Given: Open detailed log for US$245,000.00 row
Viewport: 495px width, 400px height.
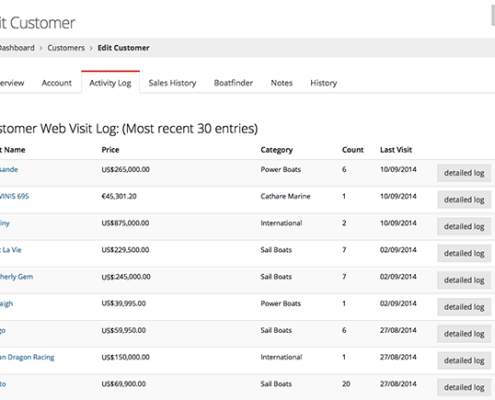Looking at the screenshot, I should (x=464, y=280).
